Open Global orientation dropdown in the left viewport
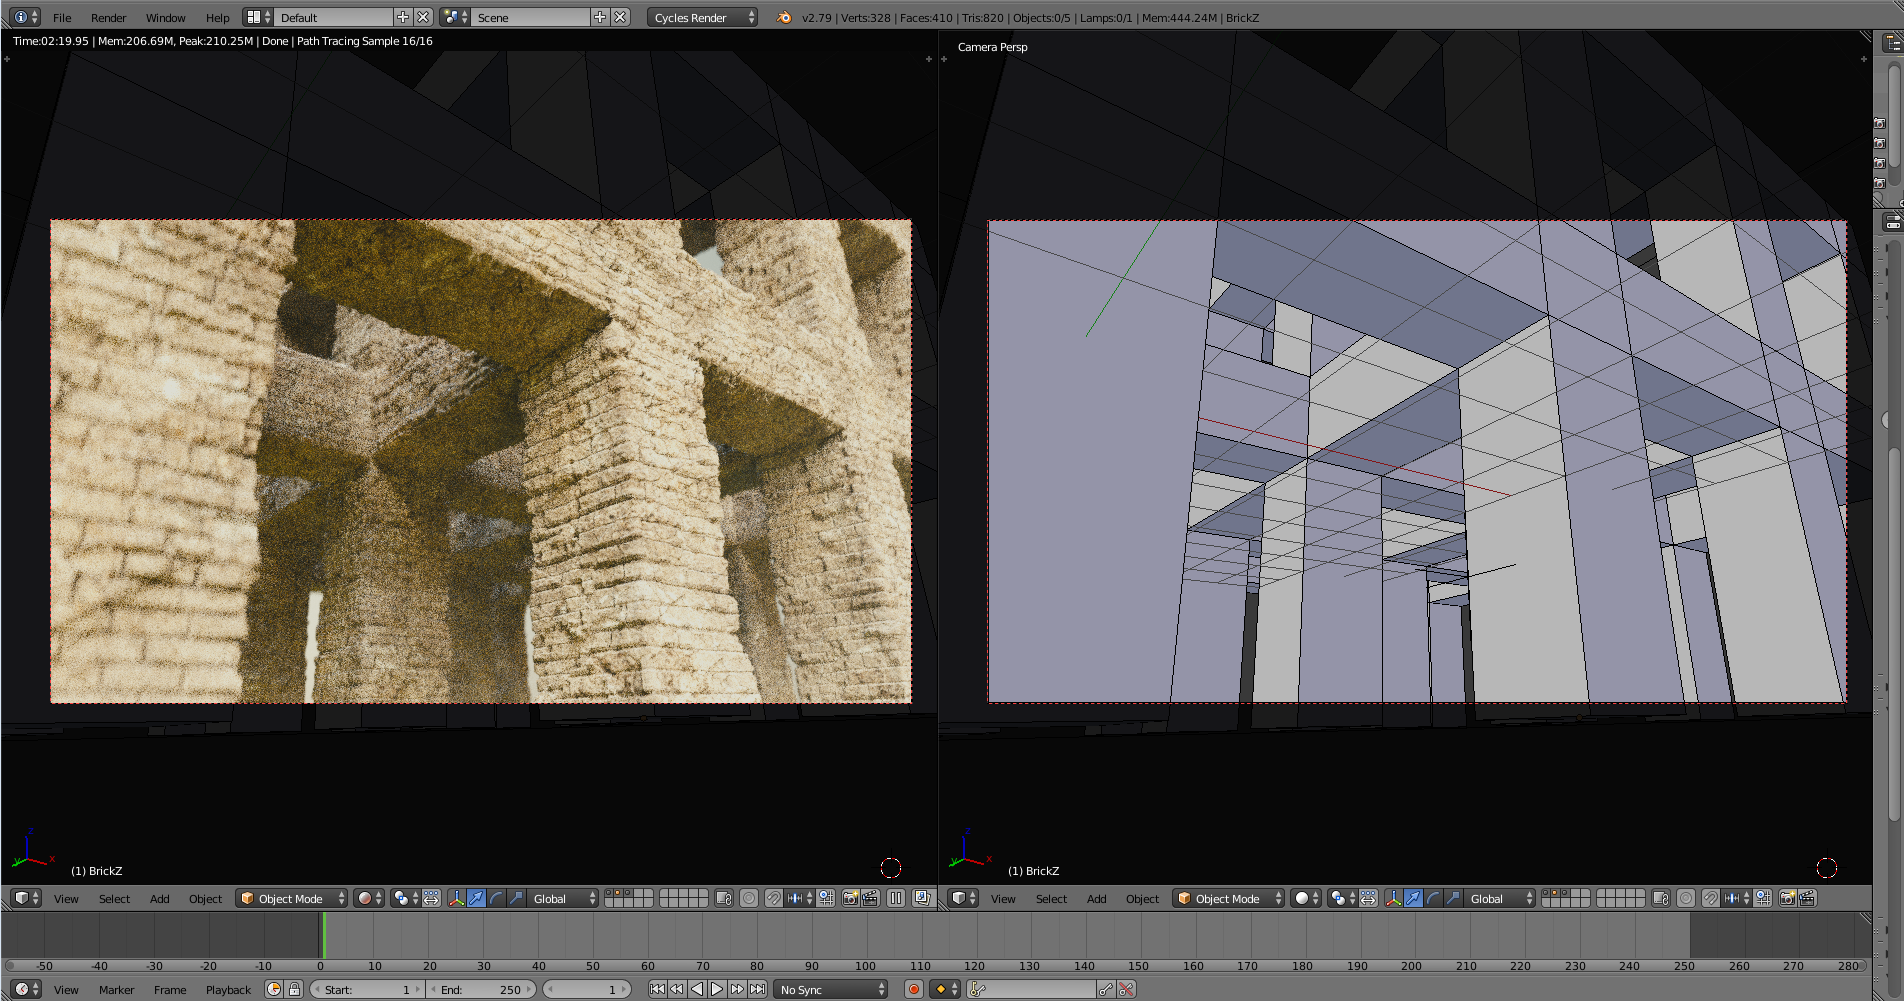 click(x=563, y=898)
